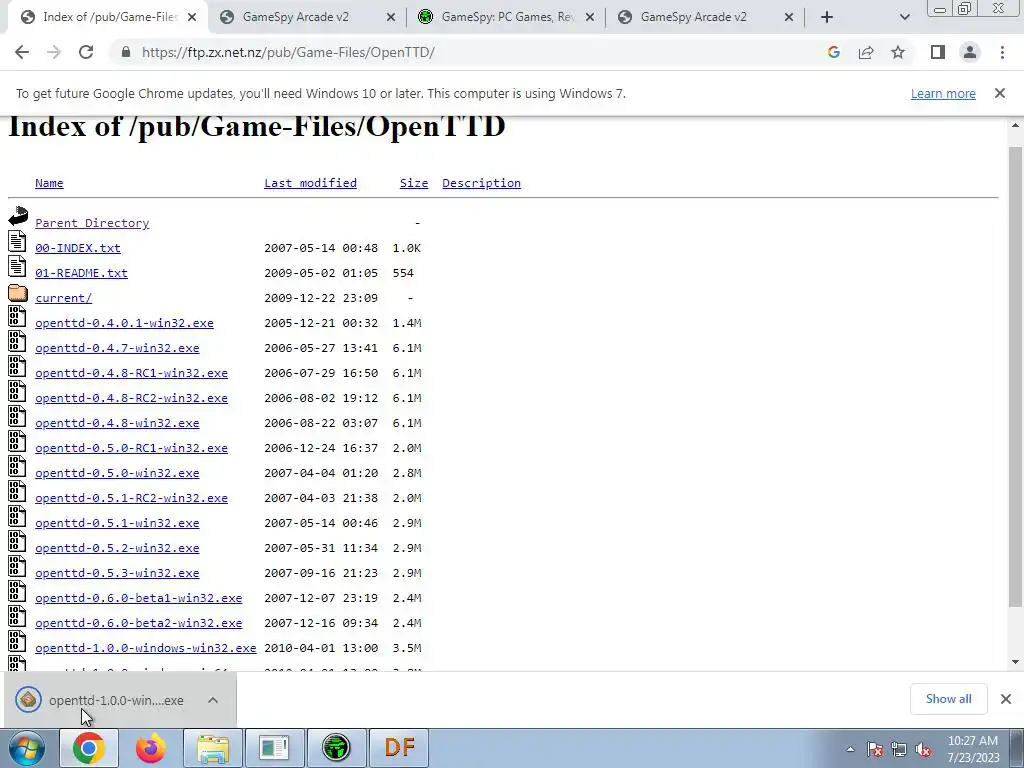Click text file icon beside 00-INDEX.txt
Image resolution: width=1024 pixels, height=768 pixels.
18,241
